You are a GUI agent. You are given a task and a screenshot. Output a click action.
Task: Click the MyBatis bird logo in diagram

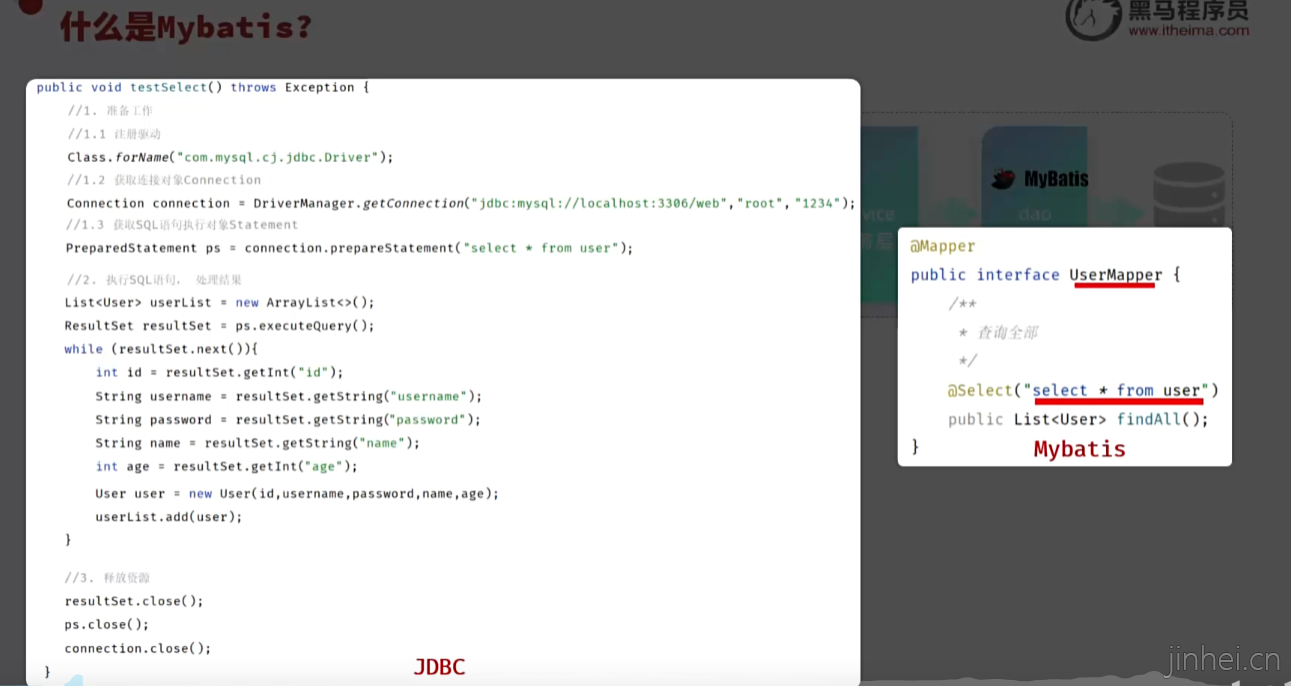click(x=1003, y=179)
